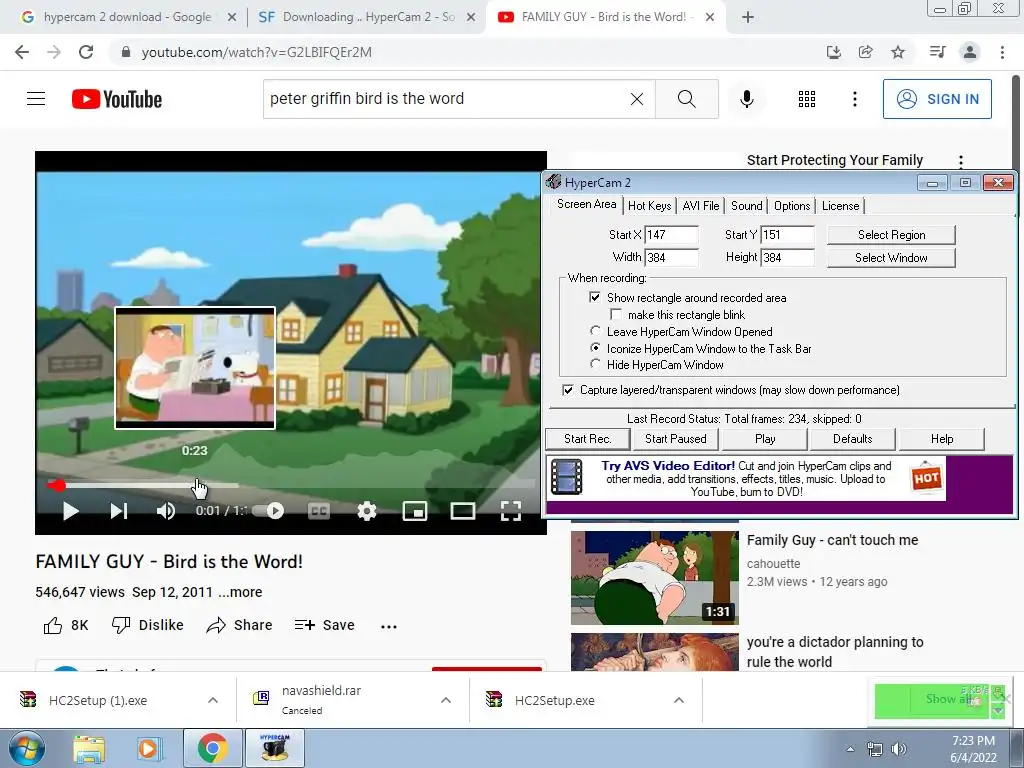Open navashield.rar download options arrow
Viewport: 1024px width, 768px height.
(446, 700)
